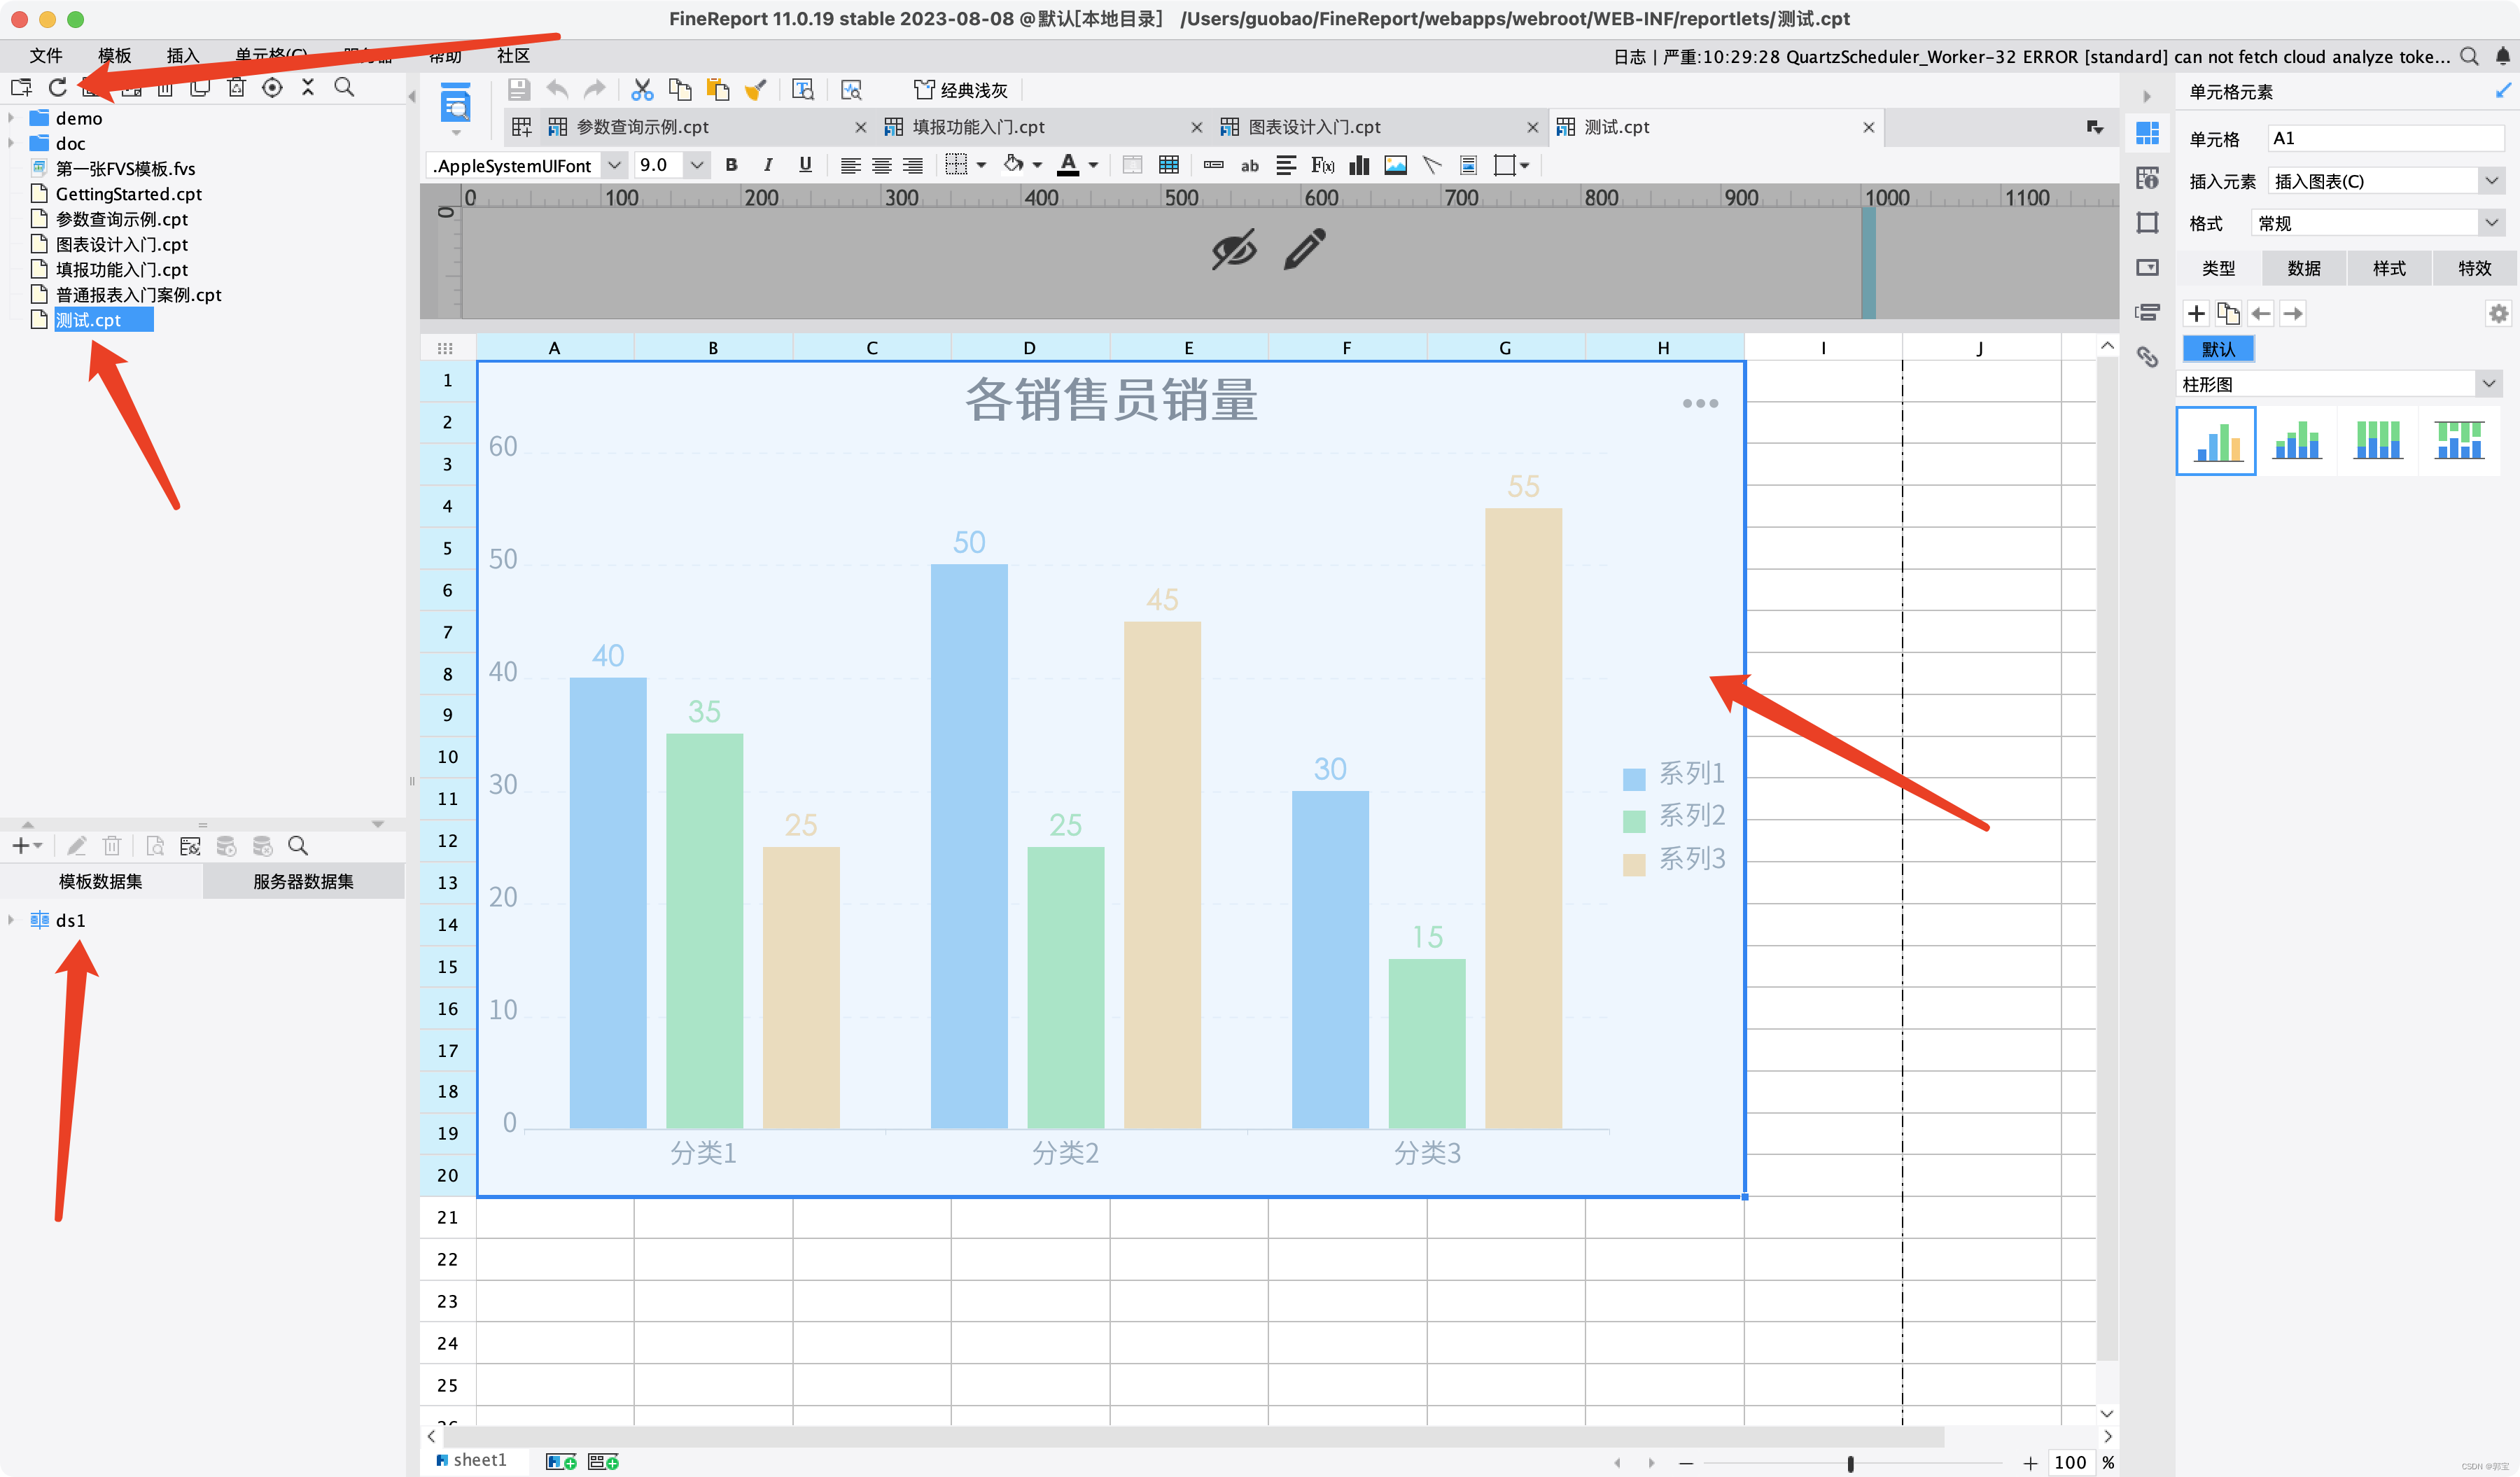Viewport: 2520px width, 1477px height.
Task: Click the format painter brush icon
Action: pos(755,90)
